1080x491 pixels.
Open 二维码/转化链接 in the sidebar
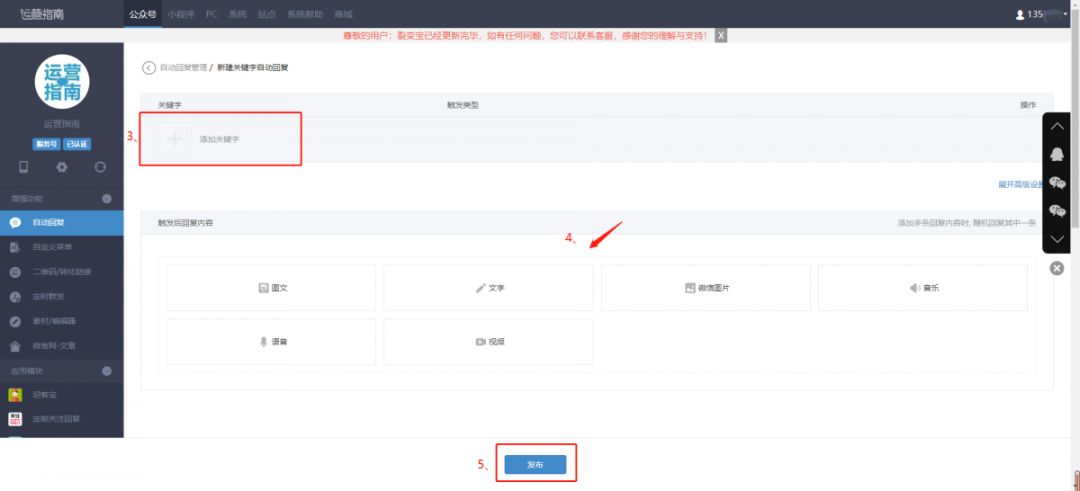(62, 272)
